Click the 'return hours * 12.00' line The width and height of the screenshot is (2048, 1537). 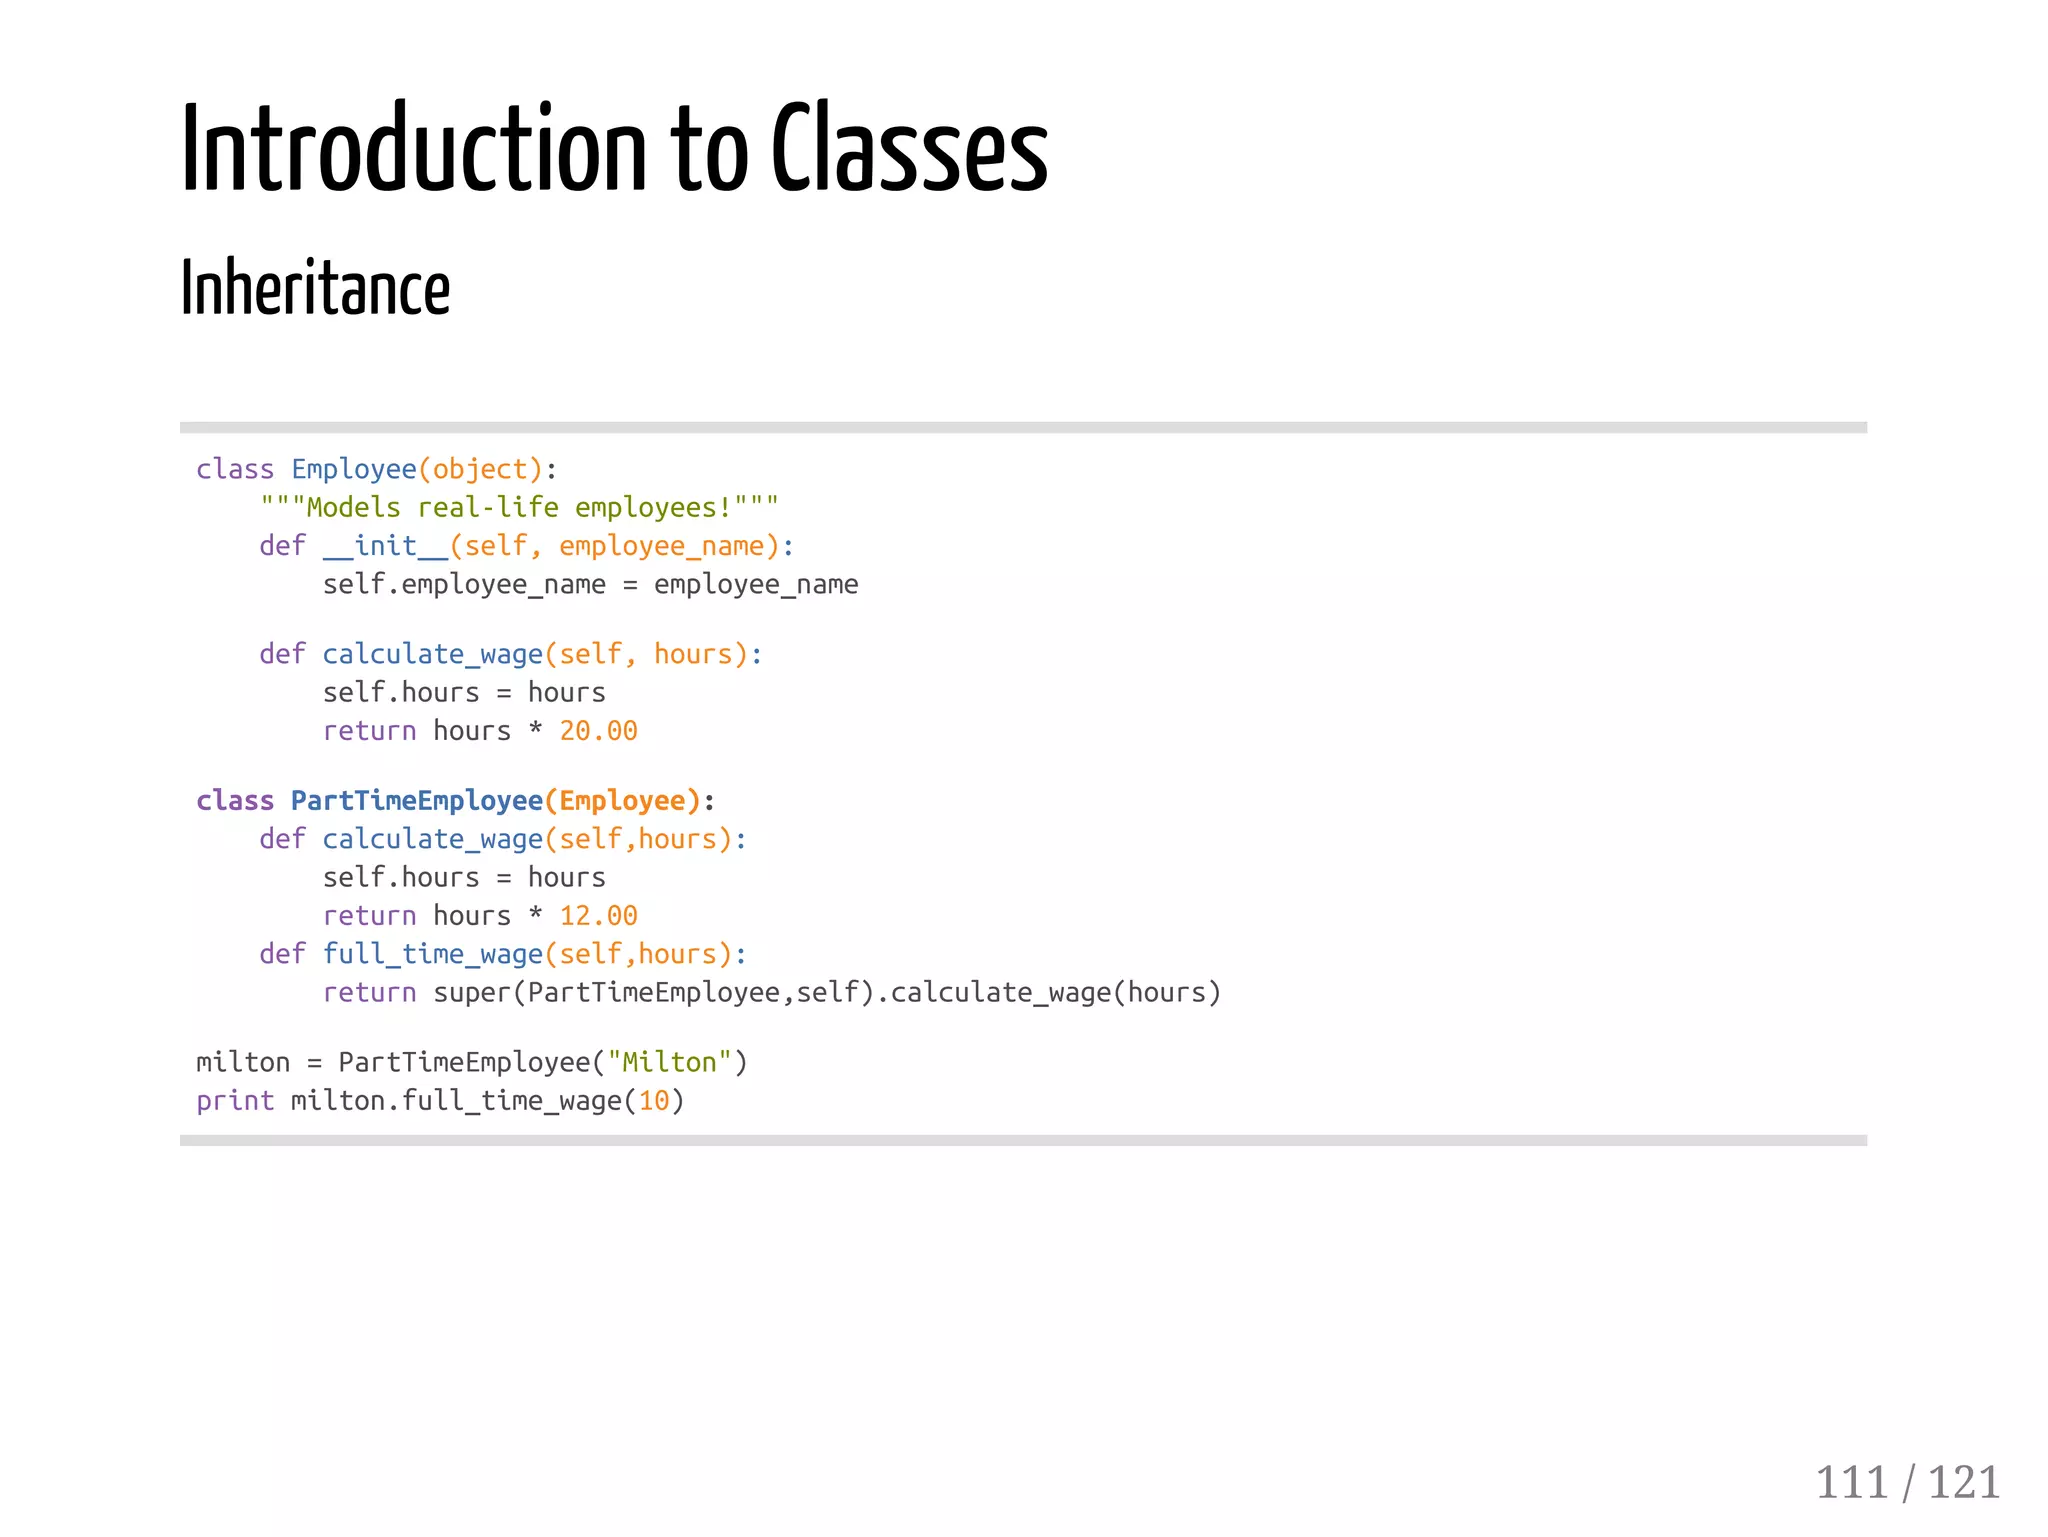[479, 916]
